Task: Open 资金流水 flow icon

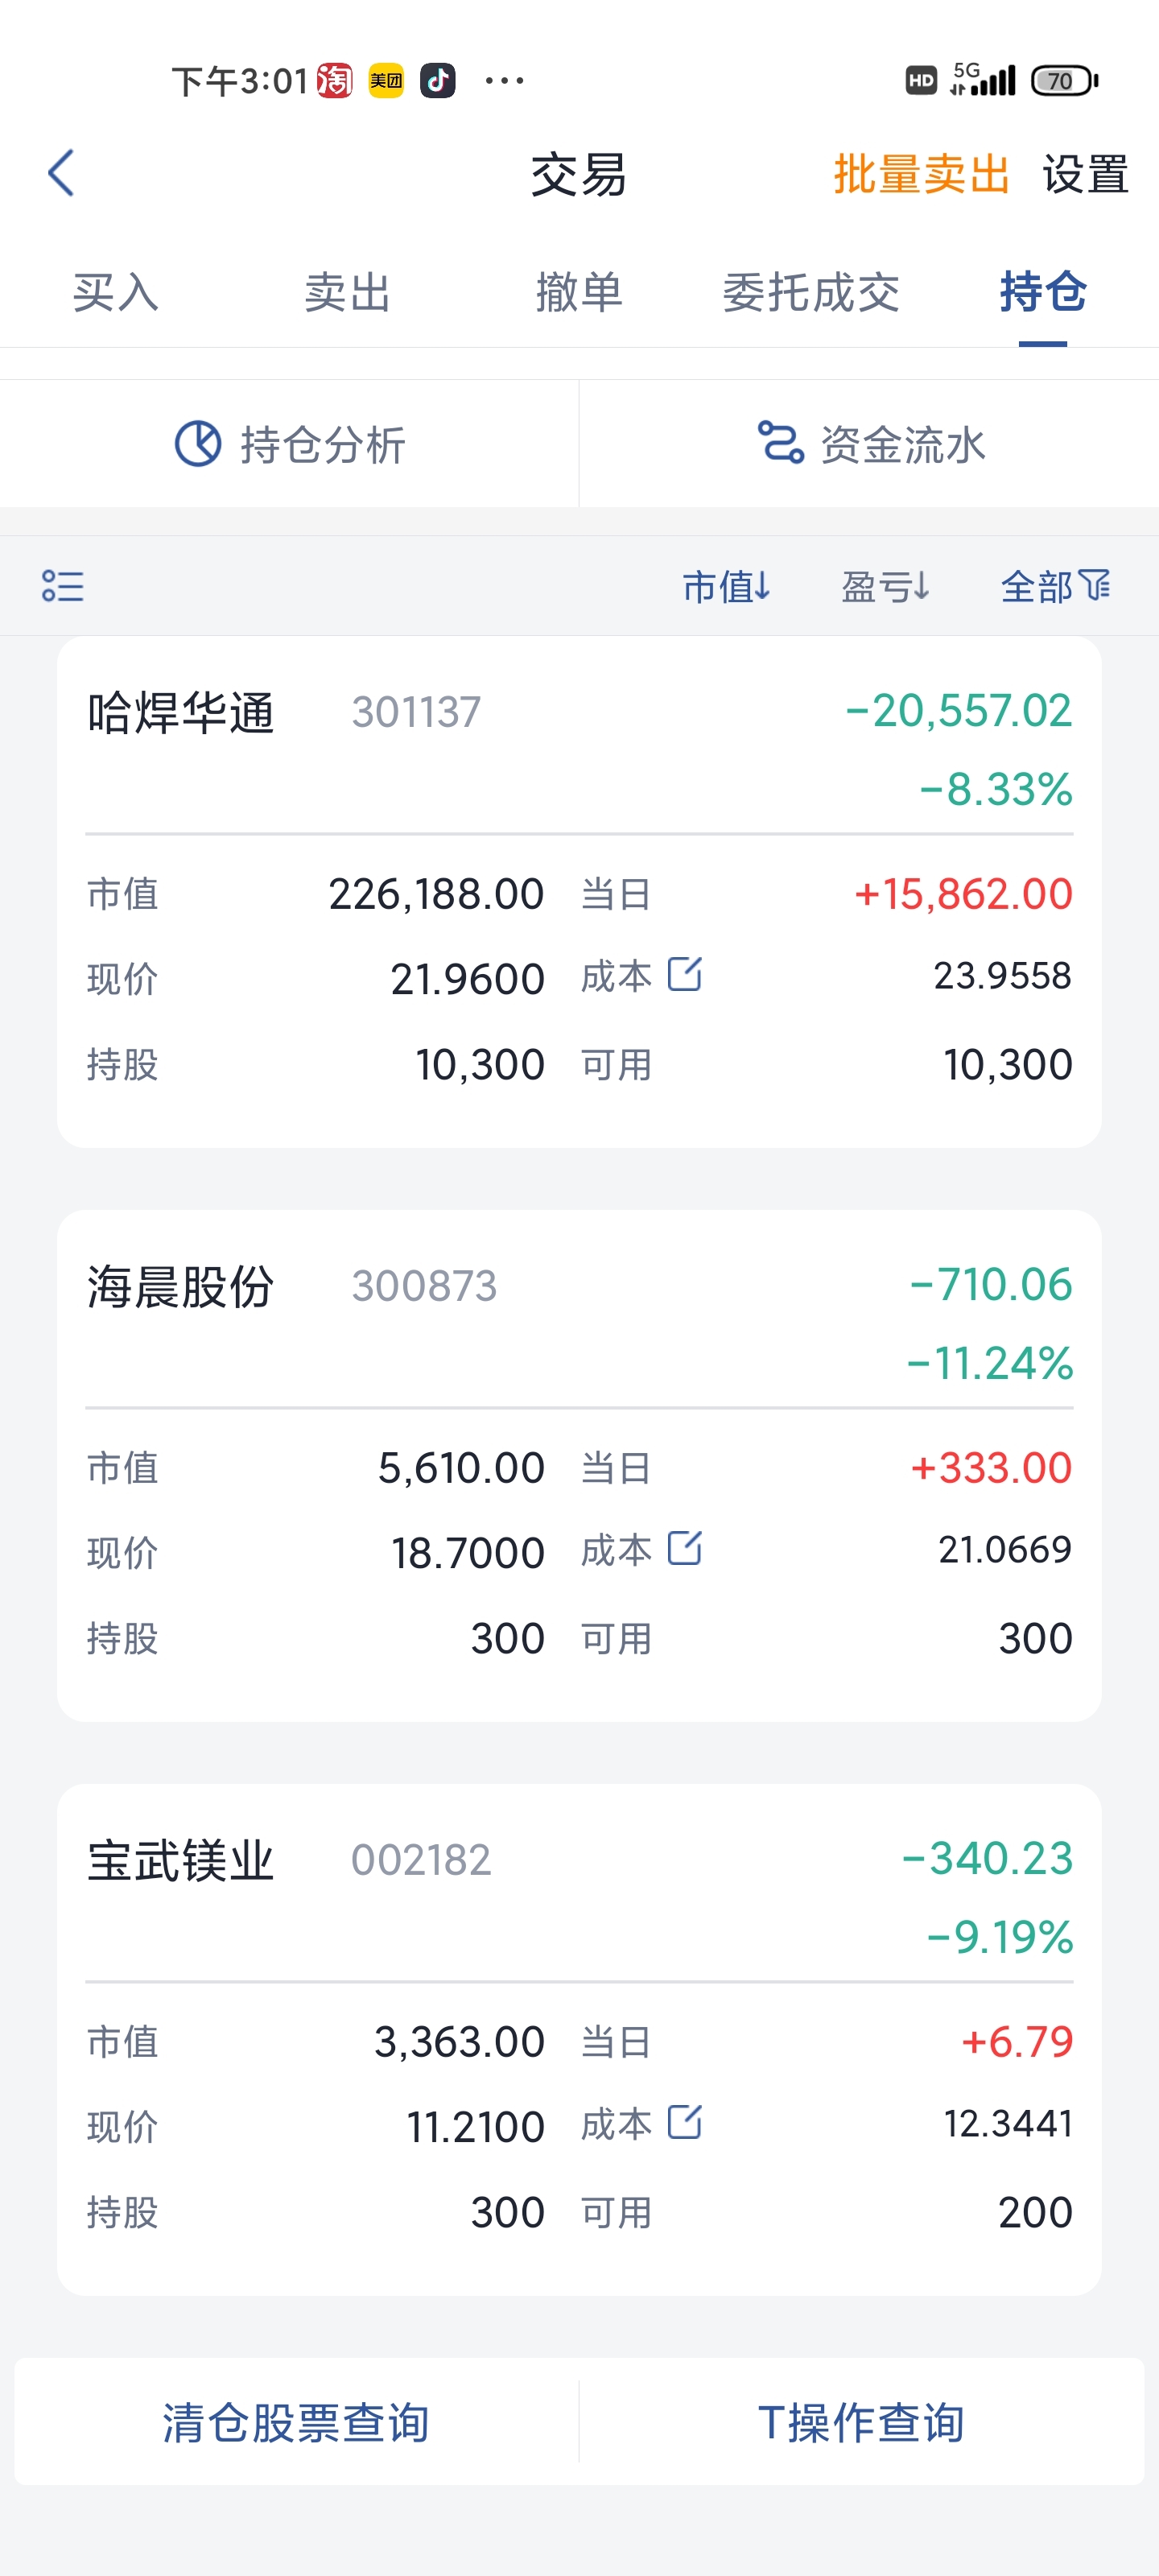Action: tap(781, 443)
